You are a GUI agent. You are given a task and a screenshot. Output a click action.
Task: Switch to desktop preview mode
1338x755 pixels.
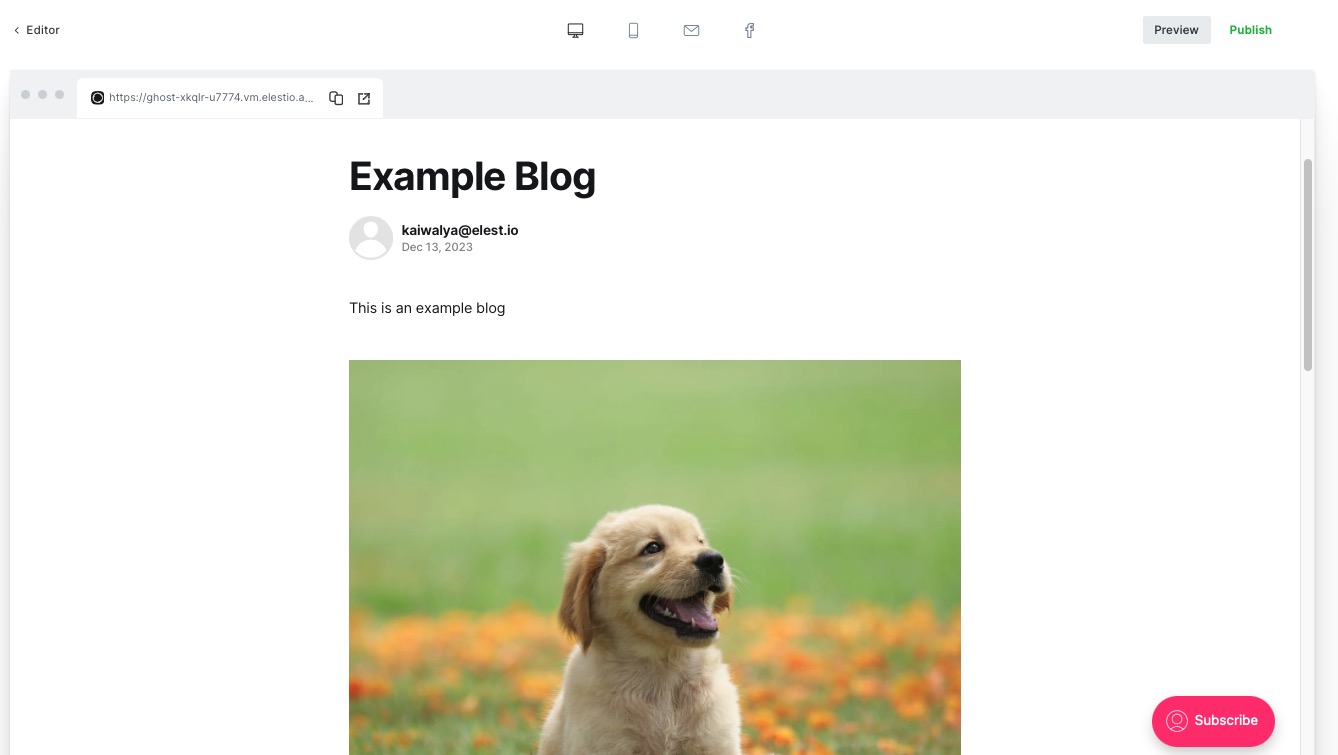[x=575, y=30]
